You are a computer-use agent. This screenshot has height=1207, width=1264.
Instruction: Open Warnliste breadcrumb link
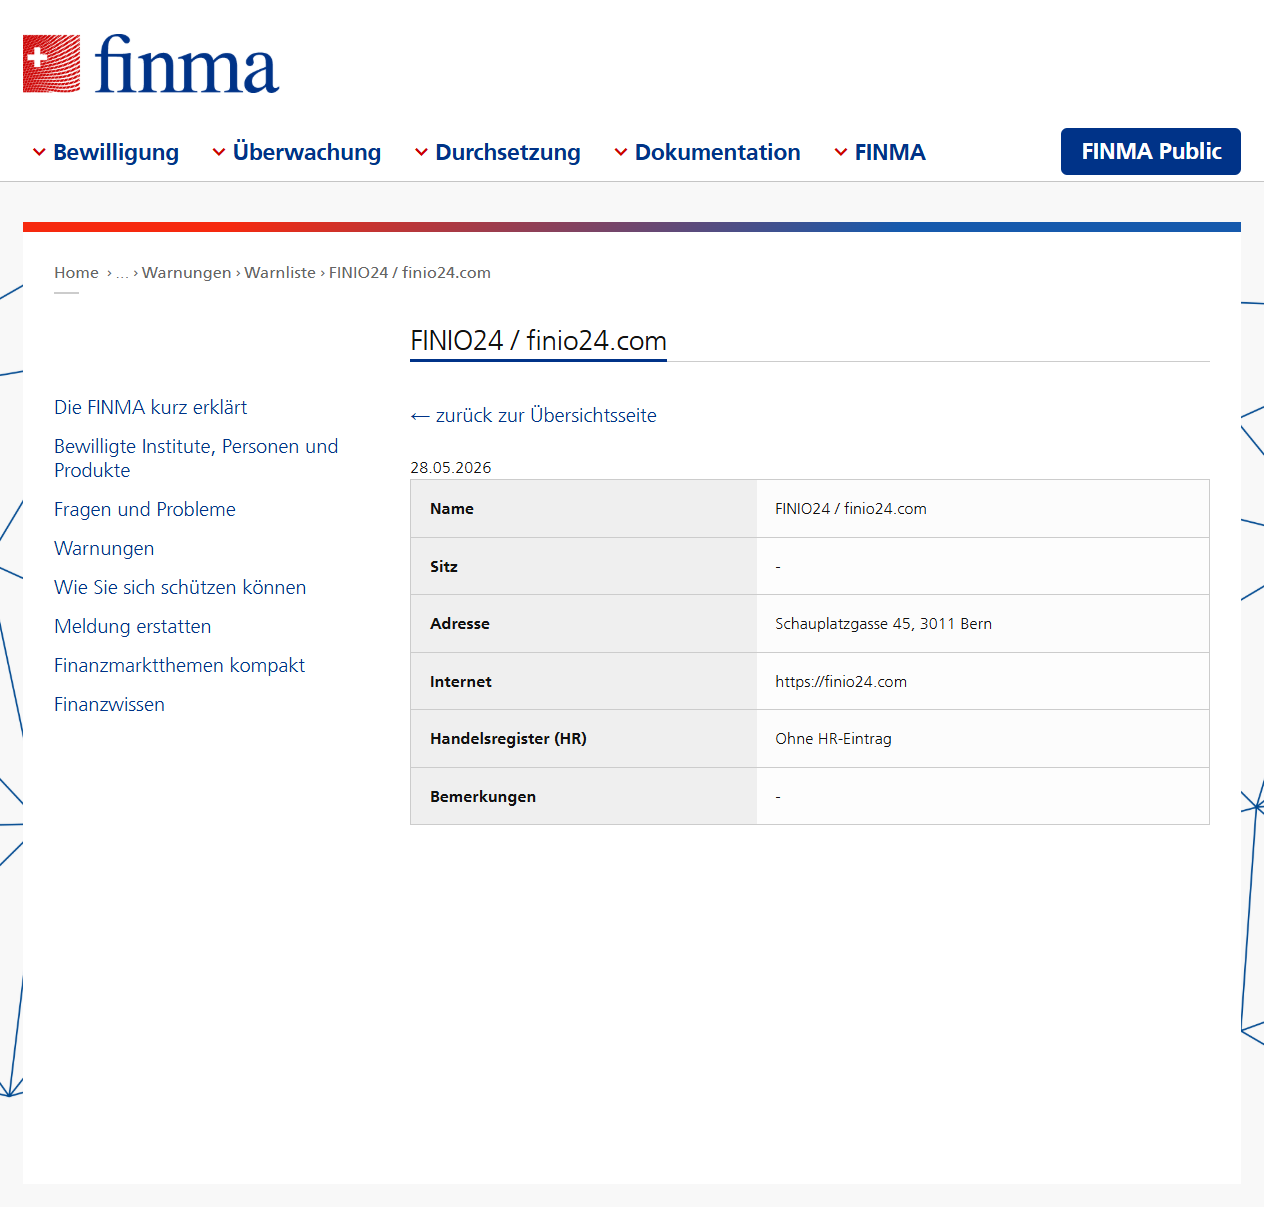280,272
